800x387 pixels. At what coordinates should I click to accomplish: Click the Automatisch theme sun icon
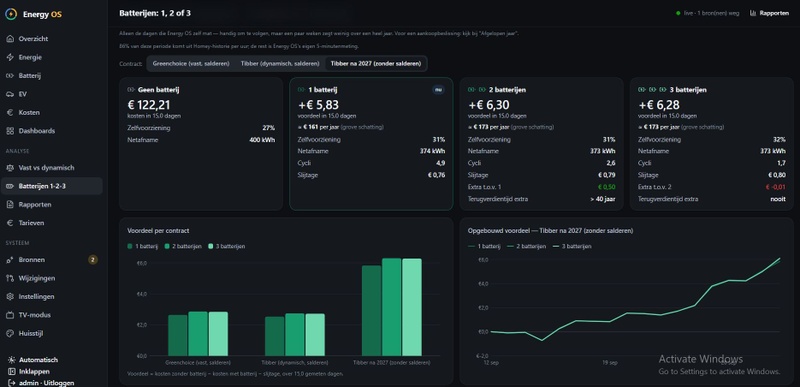pos(11,359)
